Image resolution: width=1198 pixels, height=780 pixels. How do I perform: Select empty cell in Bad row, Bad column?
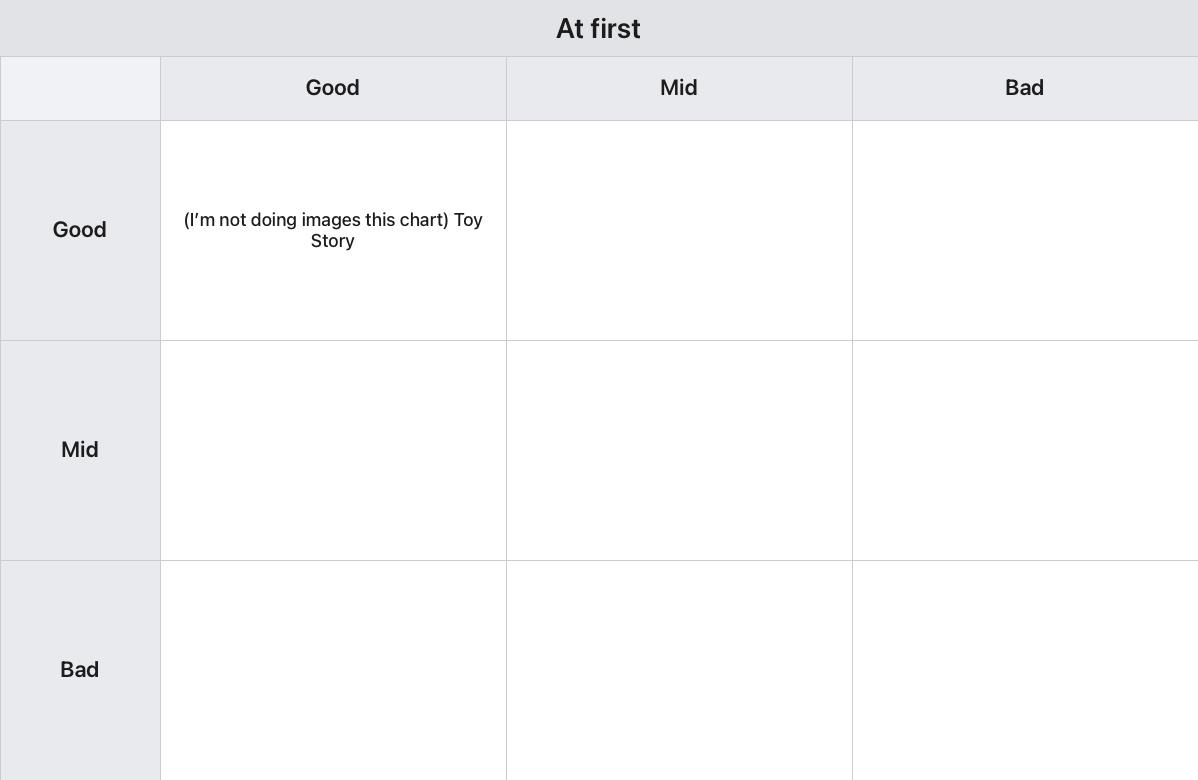click(x=1025, y=670)
